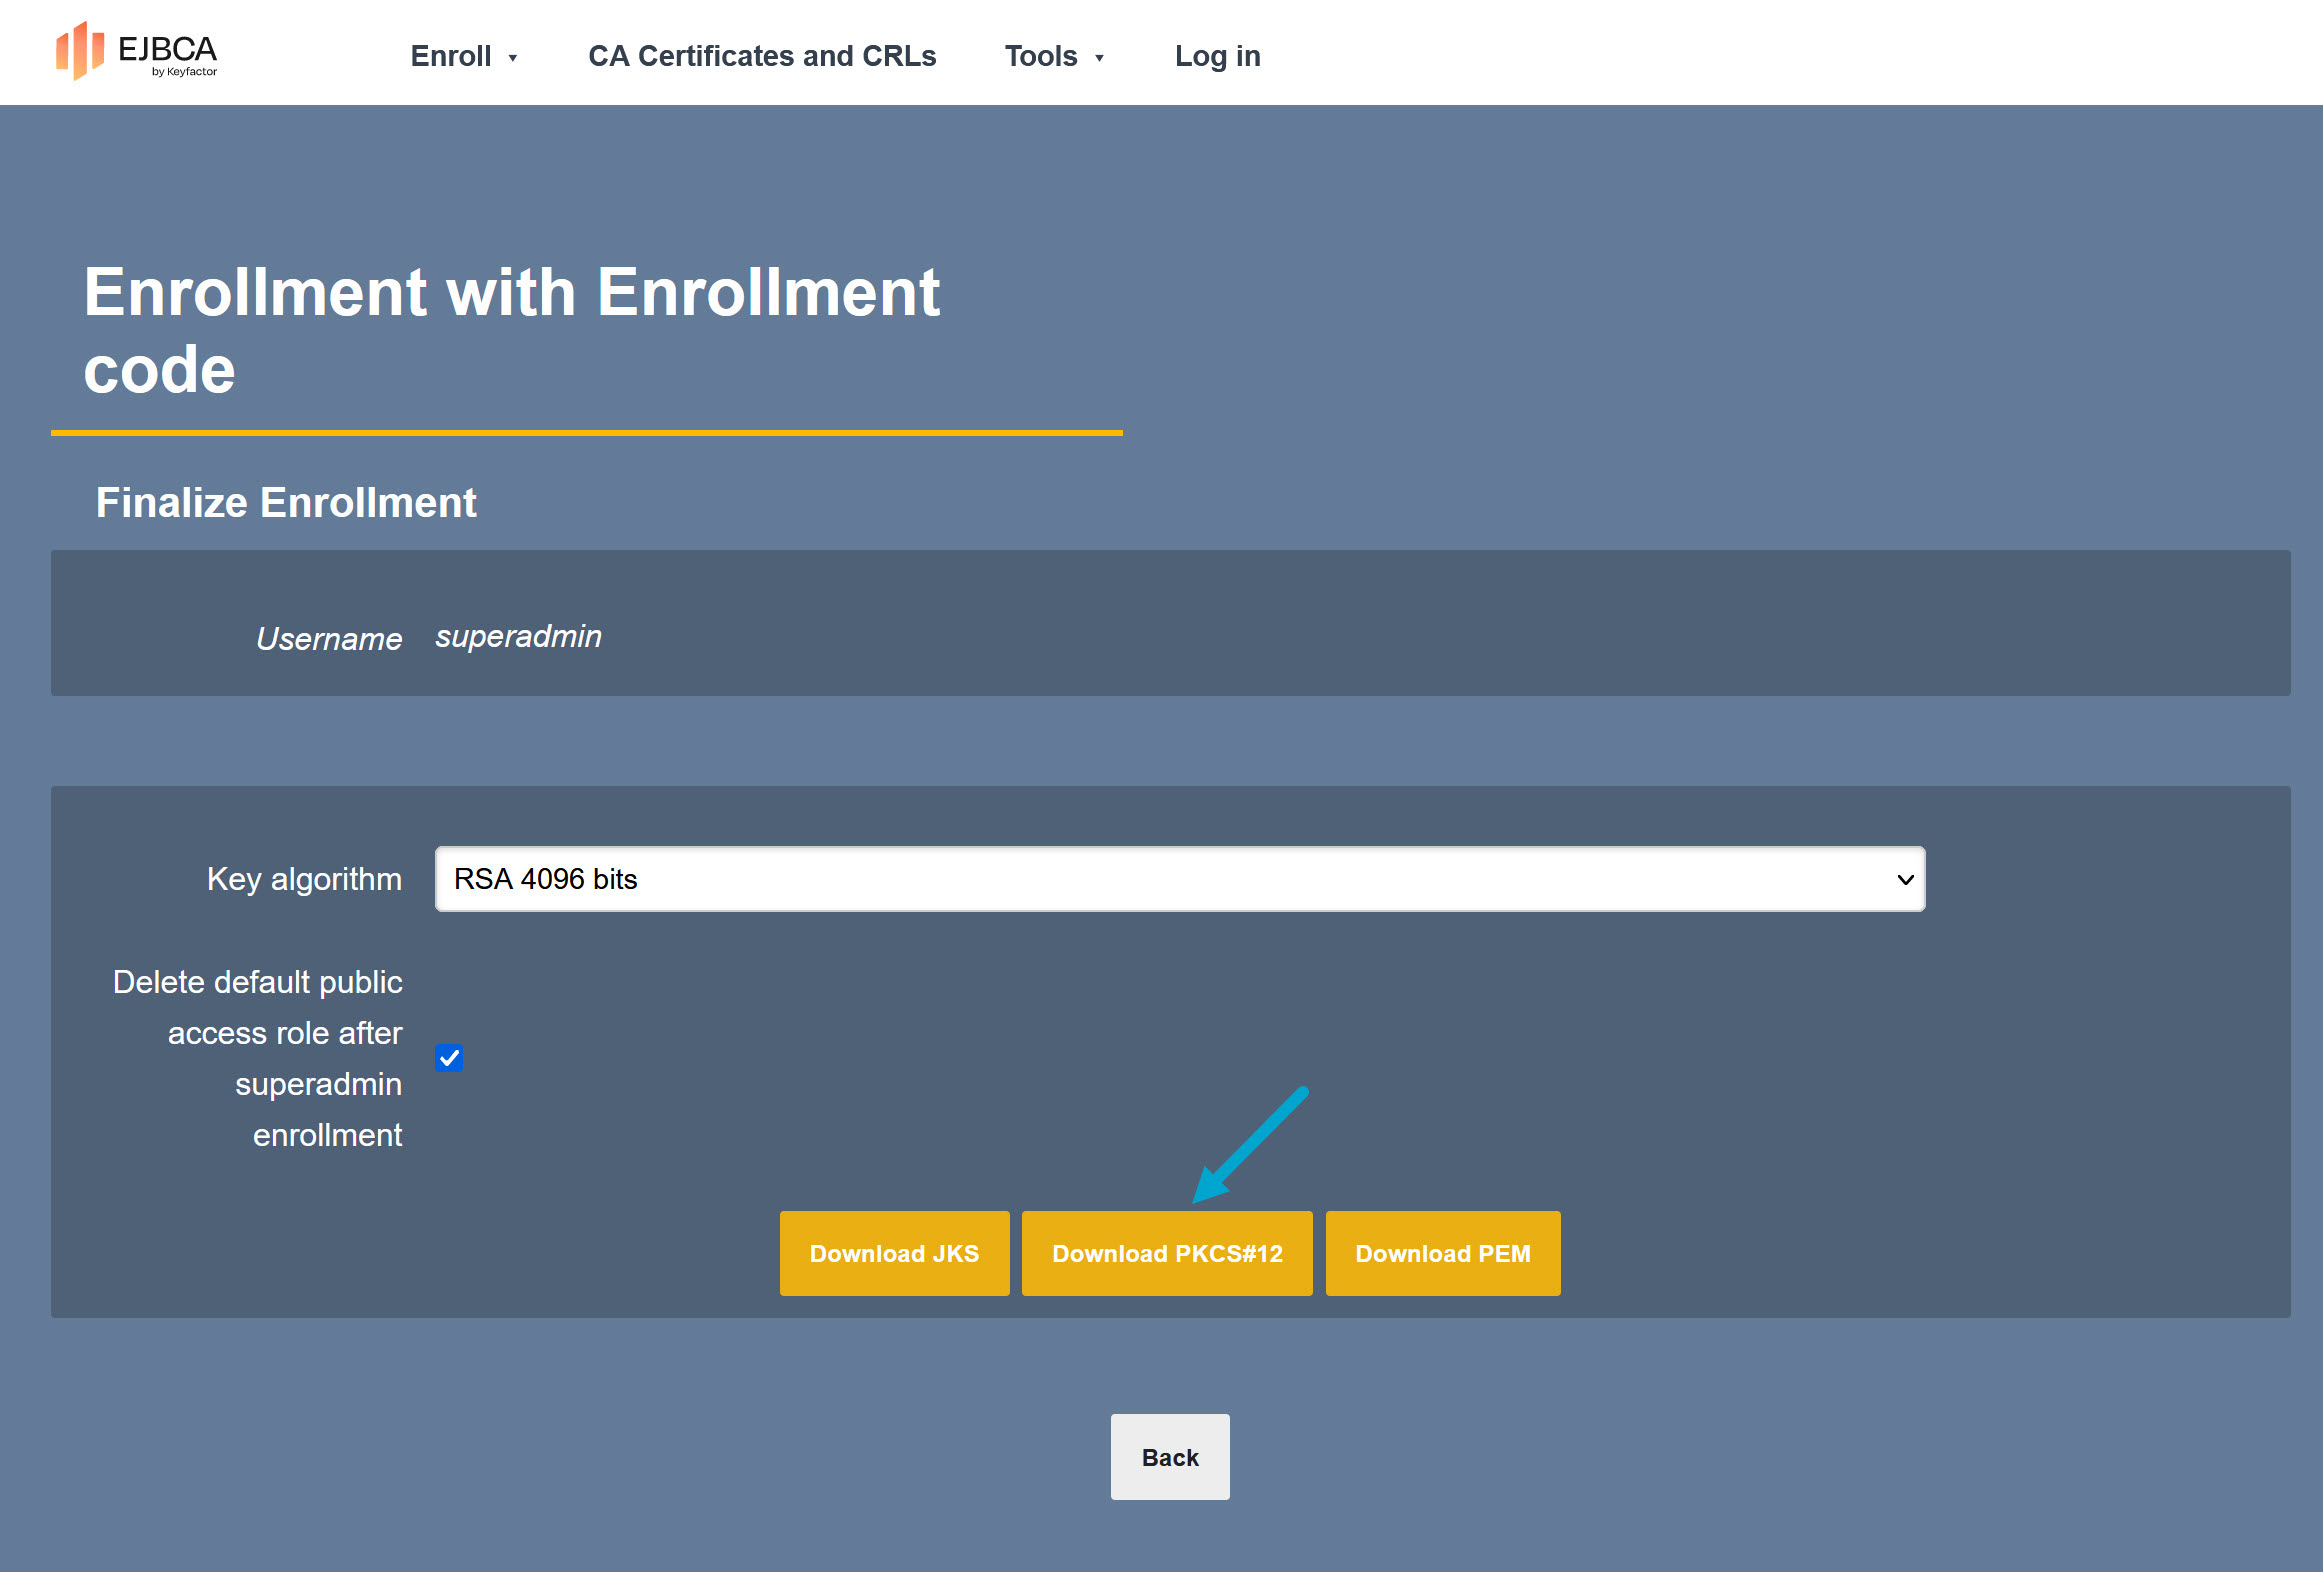Open the Tools menu

(x=1041, y=56)
